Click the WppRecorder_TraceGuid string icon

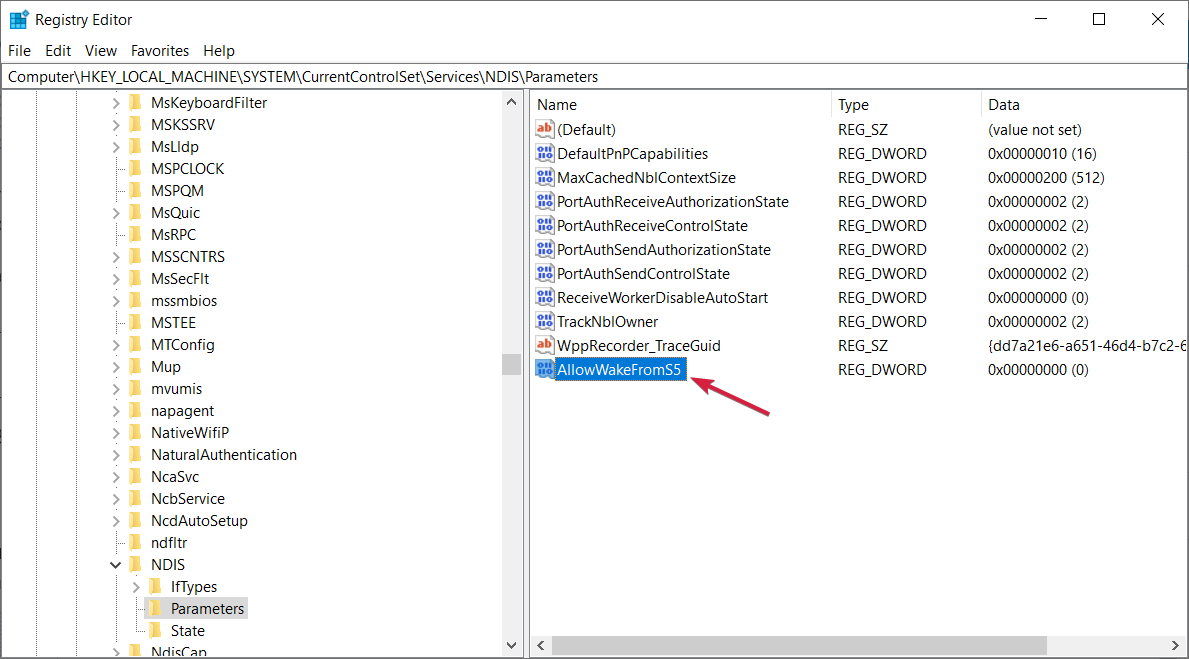(544, 346)
